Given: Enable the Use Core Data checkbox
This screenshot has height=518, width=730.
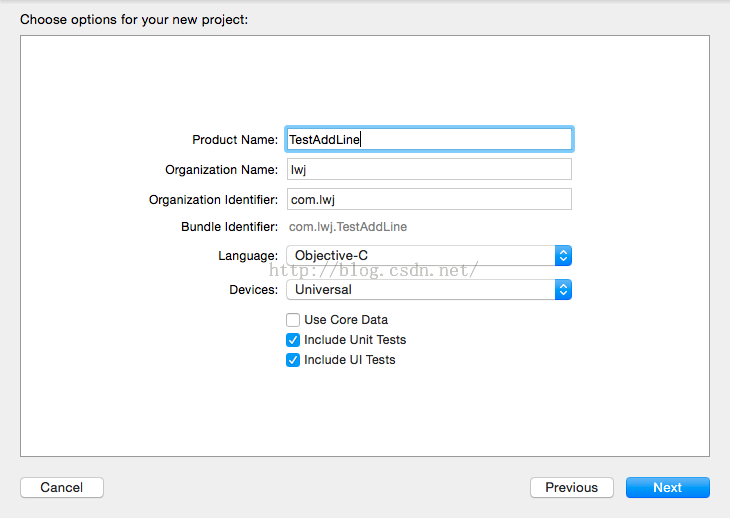Looking at the screenshot, I should tap(293, 320).
